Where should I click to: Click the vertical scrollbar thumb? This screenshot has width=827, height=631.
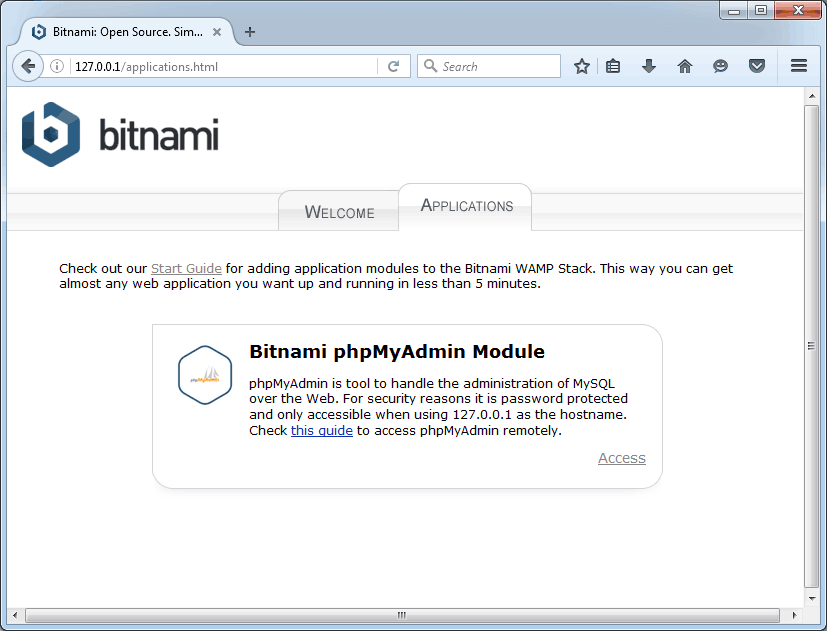click(812, 346)
